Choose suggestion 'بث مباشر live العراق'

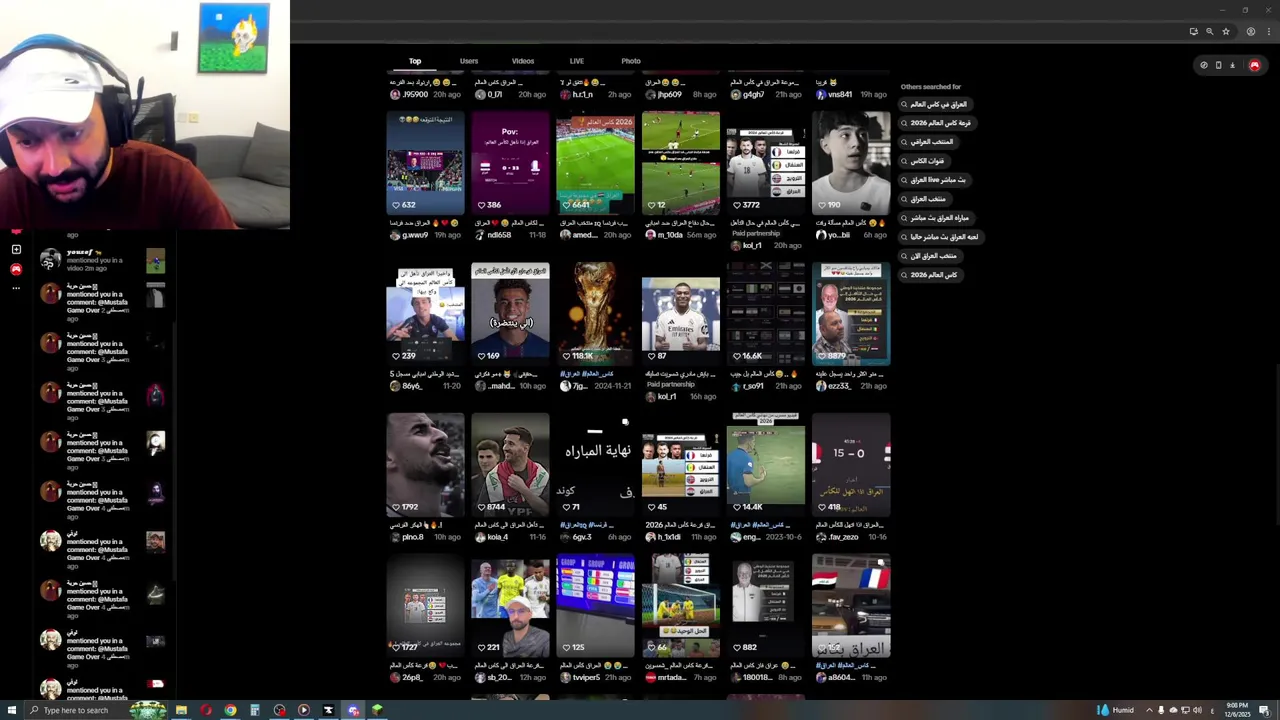click(933, 180)
